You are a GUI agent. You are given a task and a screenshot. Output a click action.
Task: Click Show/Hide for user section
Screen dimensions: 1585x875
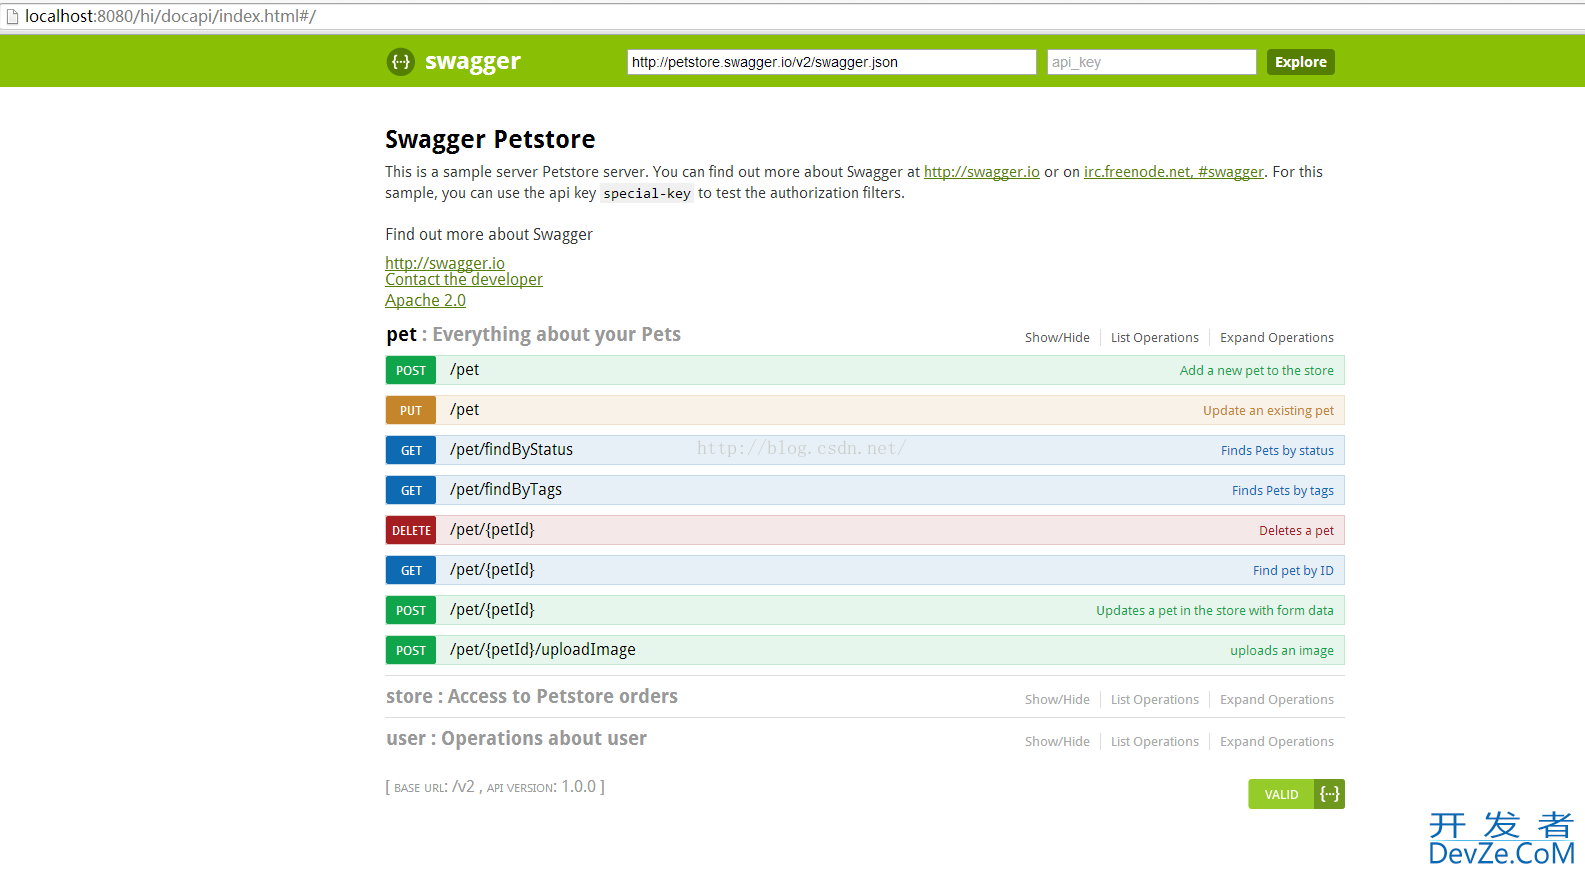pos(1057,742)
